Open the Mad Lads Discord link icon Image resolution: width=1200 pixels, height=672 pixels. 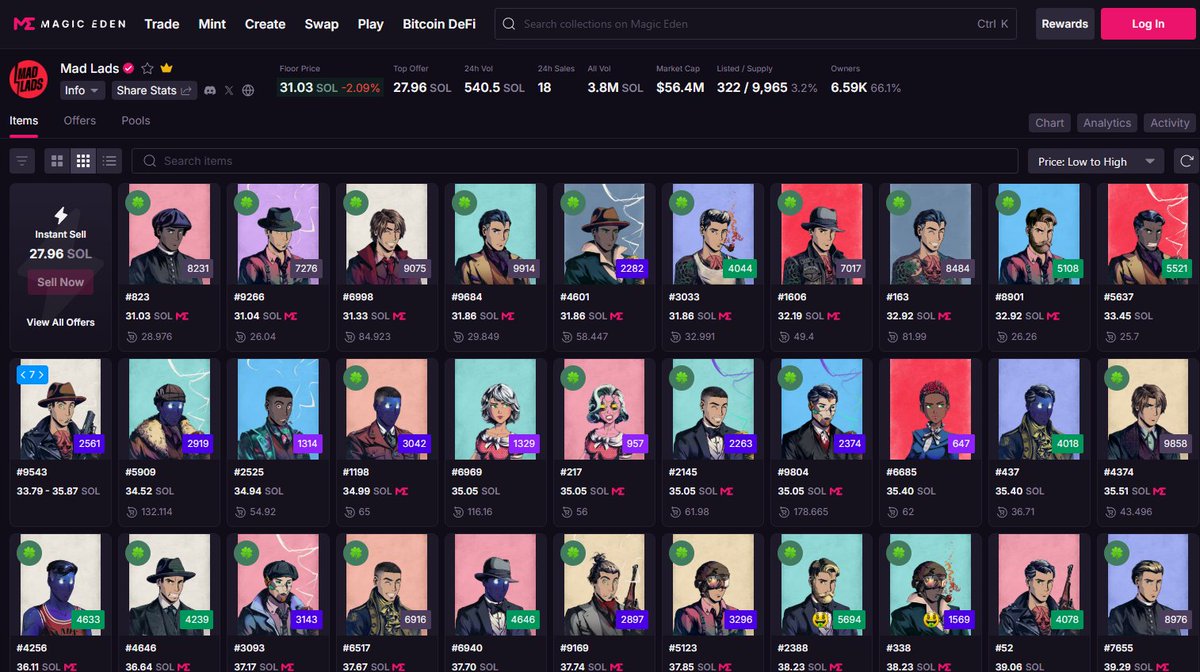(x=210, y=90)
